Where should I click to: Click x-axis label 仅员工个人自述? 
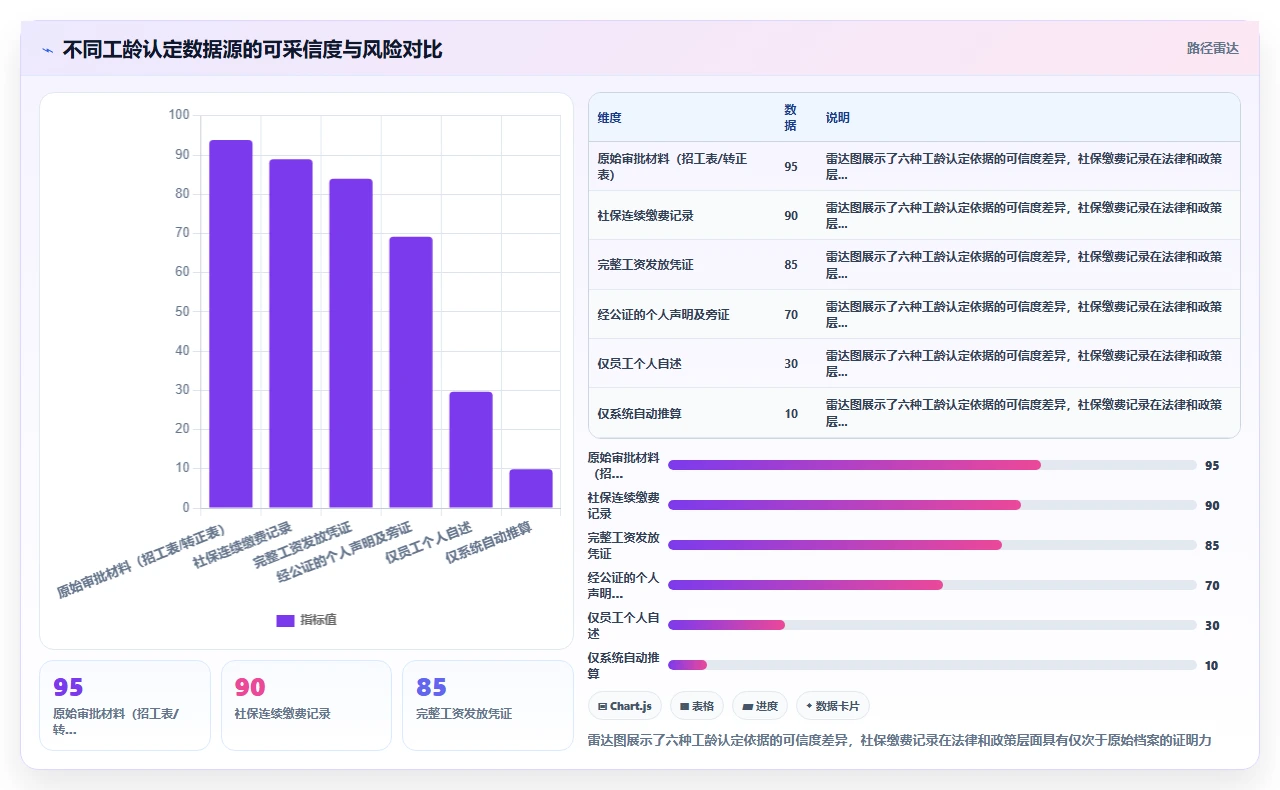(x=428, y=543)
